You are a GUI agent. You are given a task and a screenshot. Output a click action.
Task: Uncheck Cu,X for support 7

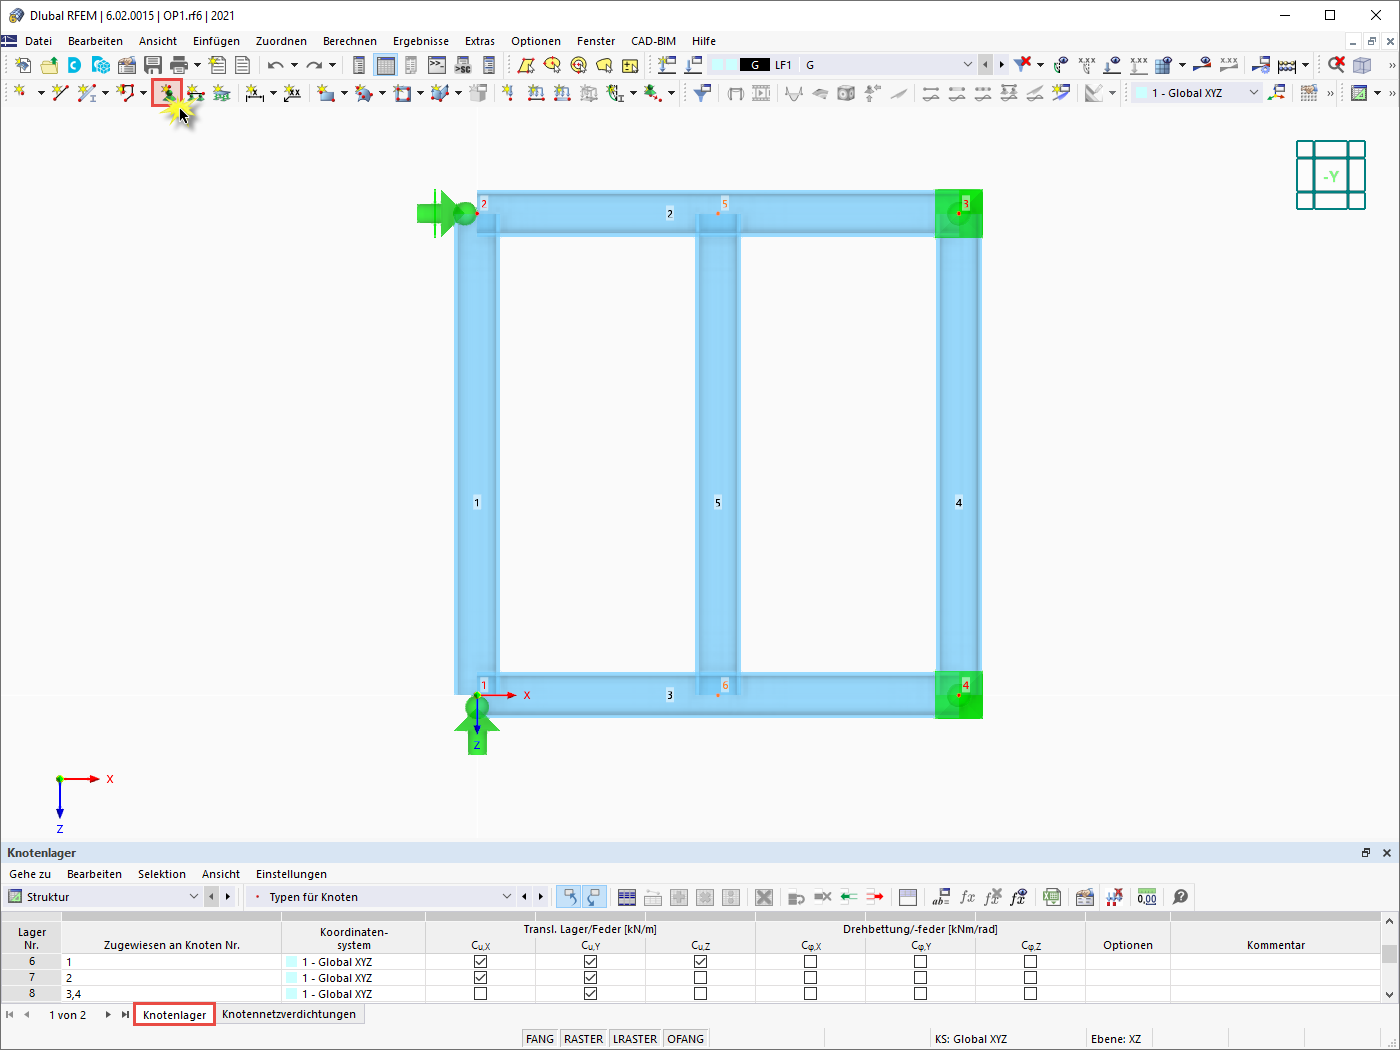point(480,978)
